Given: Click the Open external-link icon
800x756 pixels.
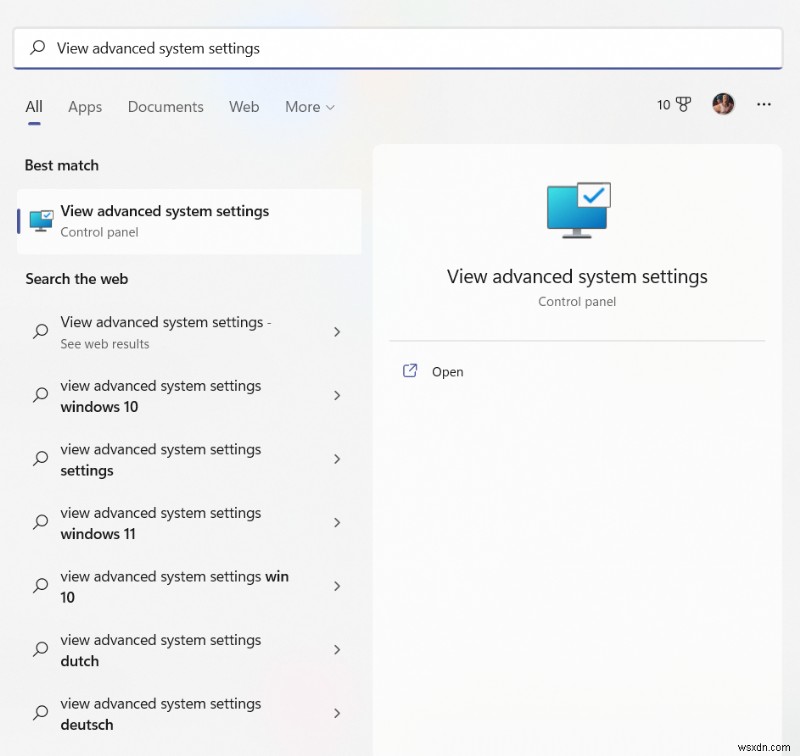Looking at the screenshot, I should point(410,371).
